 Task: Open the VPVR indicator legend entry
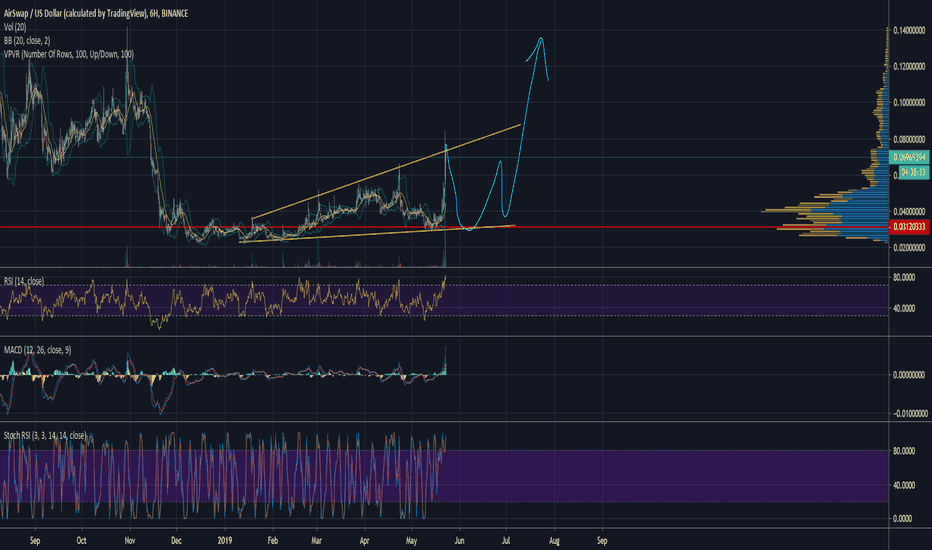tap(68, 54)
